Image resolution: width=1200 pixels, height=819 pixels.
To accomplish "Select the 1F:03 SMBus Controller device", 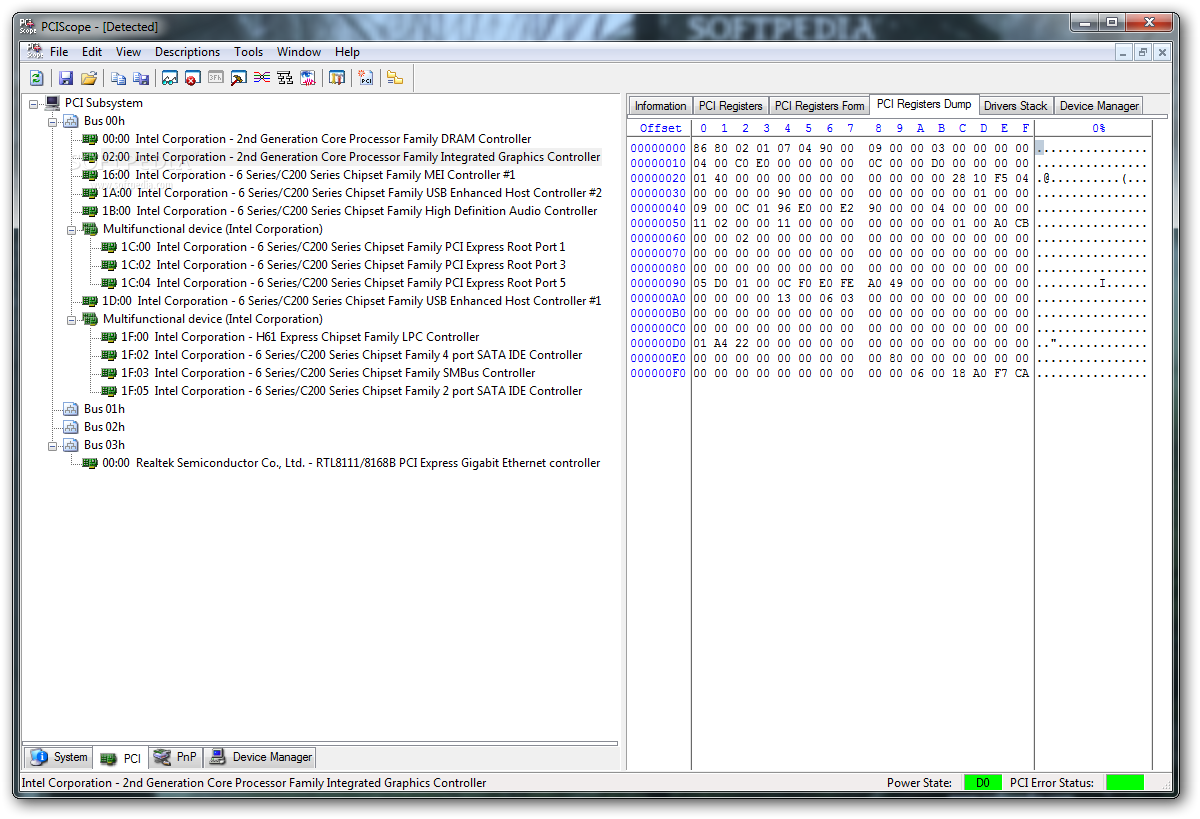I will [328, 373].
